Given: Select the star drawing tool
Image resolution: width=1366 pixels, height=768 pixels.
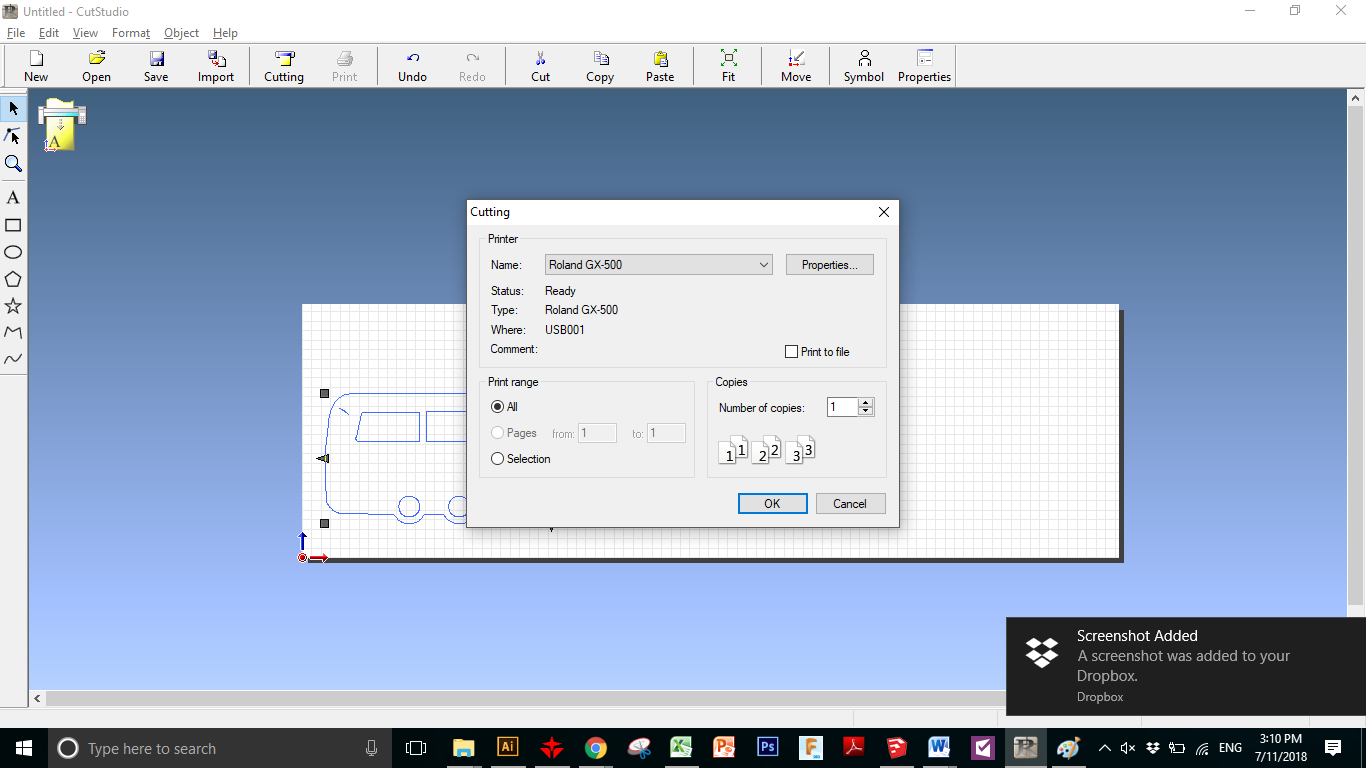Looking at the screenshot, I should (x=13, y=306).
